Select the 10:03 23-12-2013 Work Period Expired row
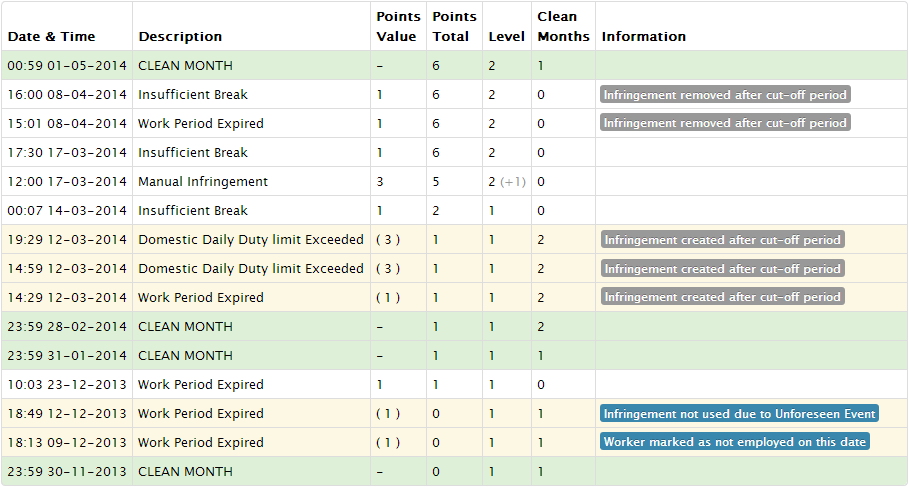Screen dimensions: 909x487 [454, 384]
